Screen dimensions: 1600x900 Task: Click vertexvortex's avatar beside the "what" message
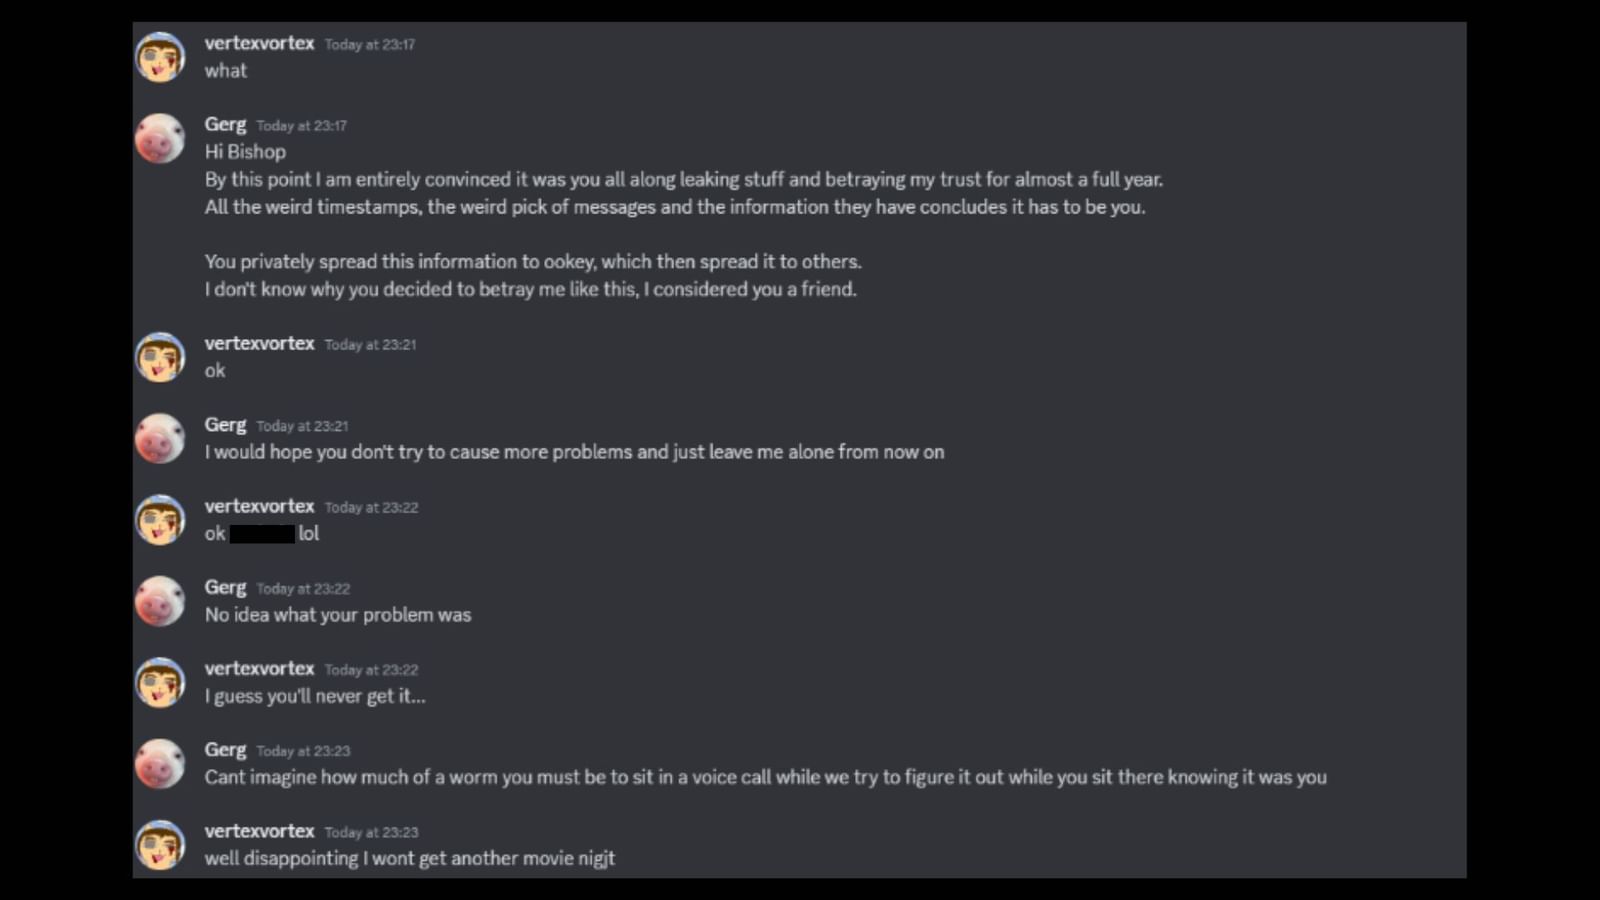pos(159,57)
